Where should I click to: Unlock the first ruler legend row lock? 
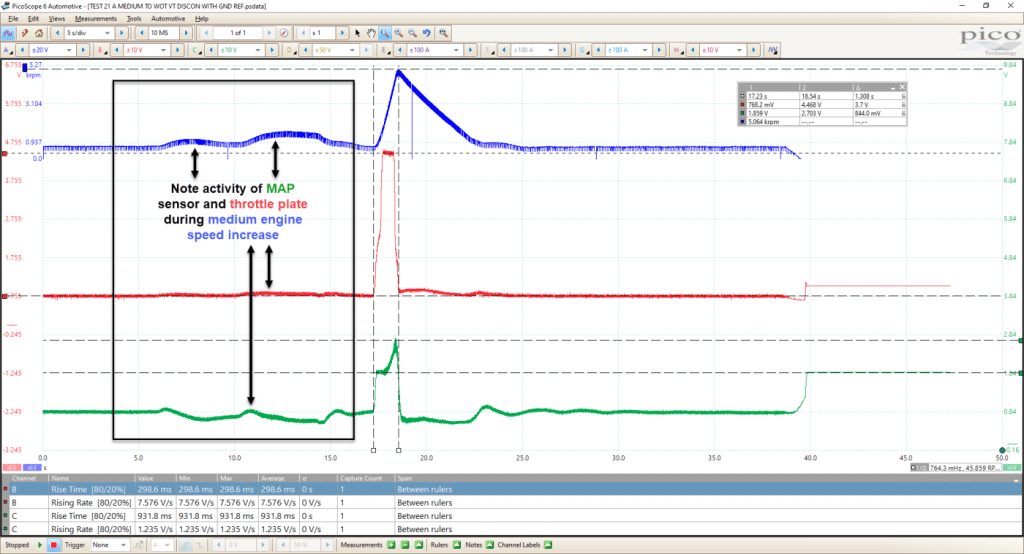coord(903,96)
